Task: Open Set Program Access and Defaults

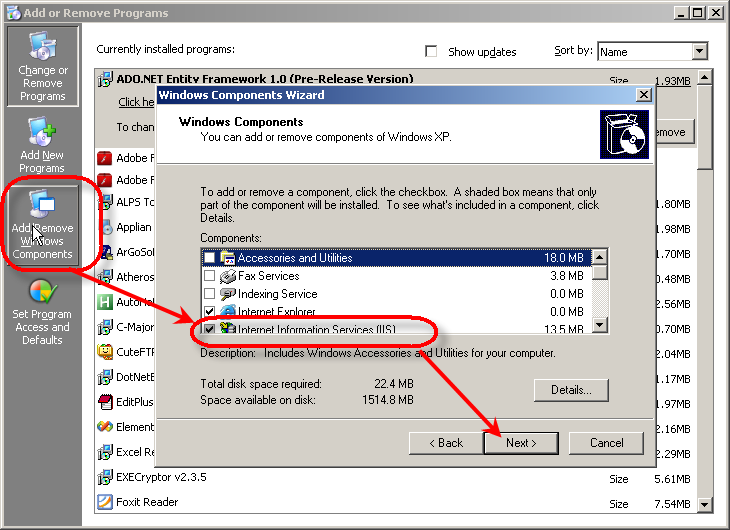Action: (x=42, y=312)
